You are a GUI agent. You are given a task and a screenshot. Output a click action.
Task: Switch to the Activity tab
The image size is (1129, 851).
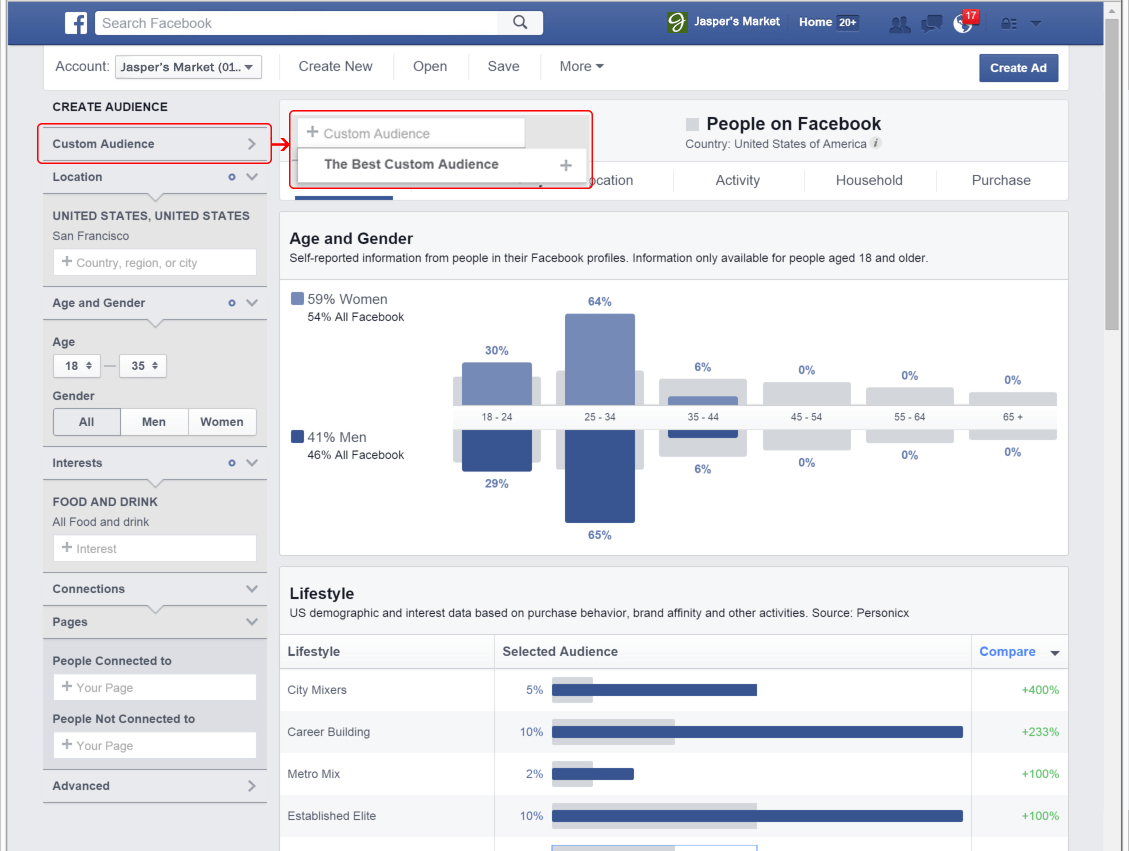pyautogui.click(x=737, y=180)
